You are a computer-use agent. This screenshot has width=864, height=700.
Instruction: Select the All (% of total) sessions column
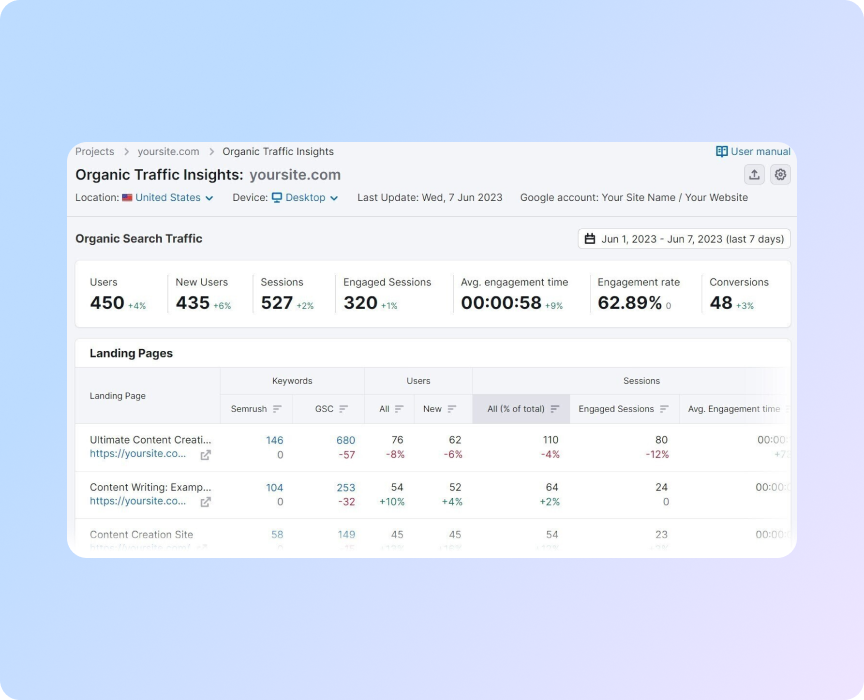(x=520, y=409)
